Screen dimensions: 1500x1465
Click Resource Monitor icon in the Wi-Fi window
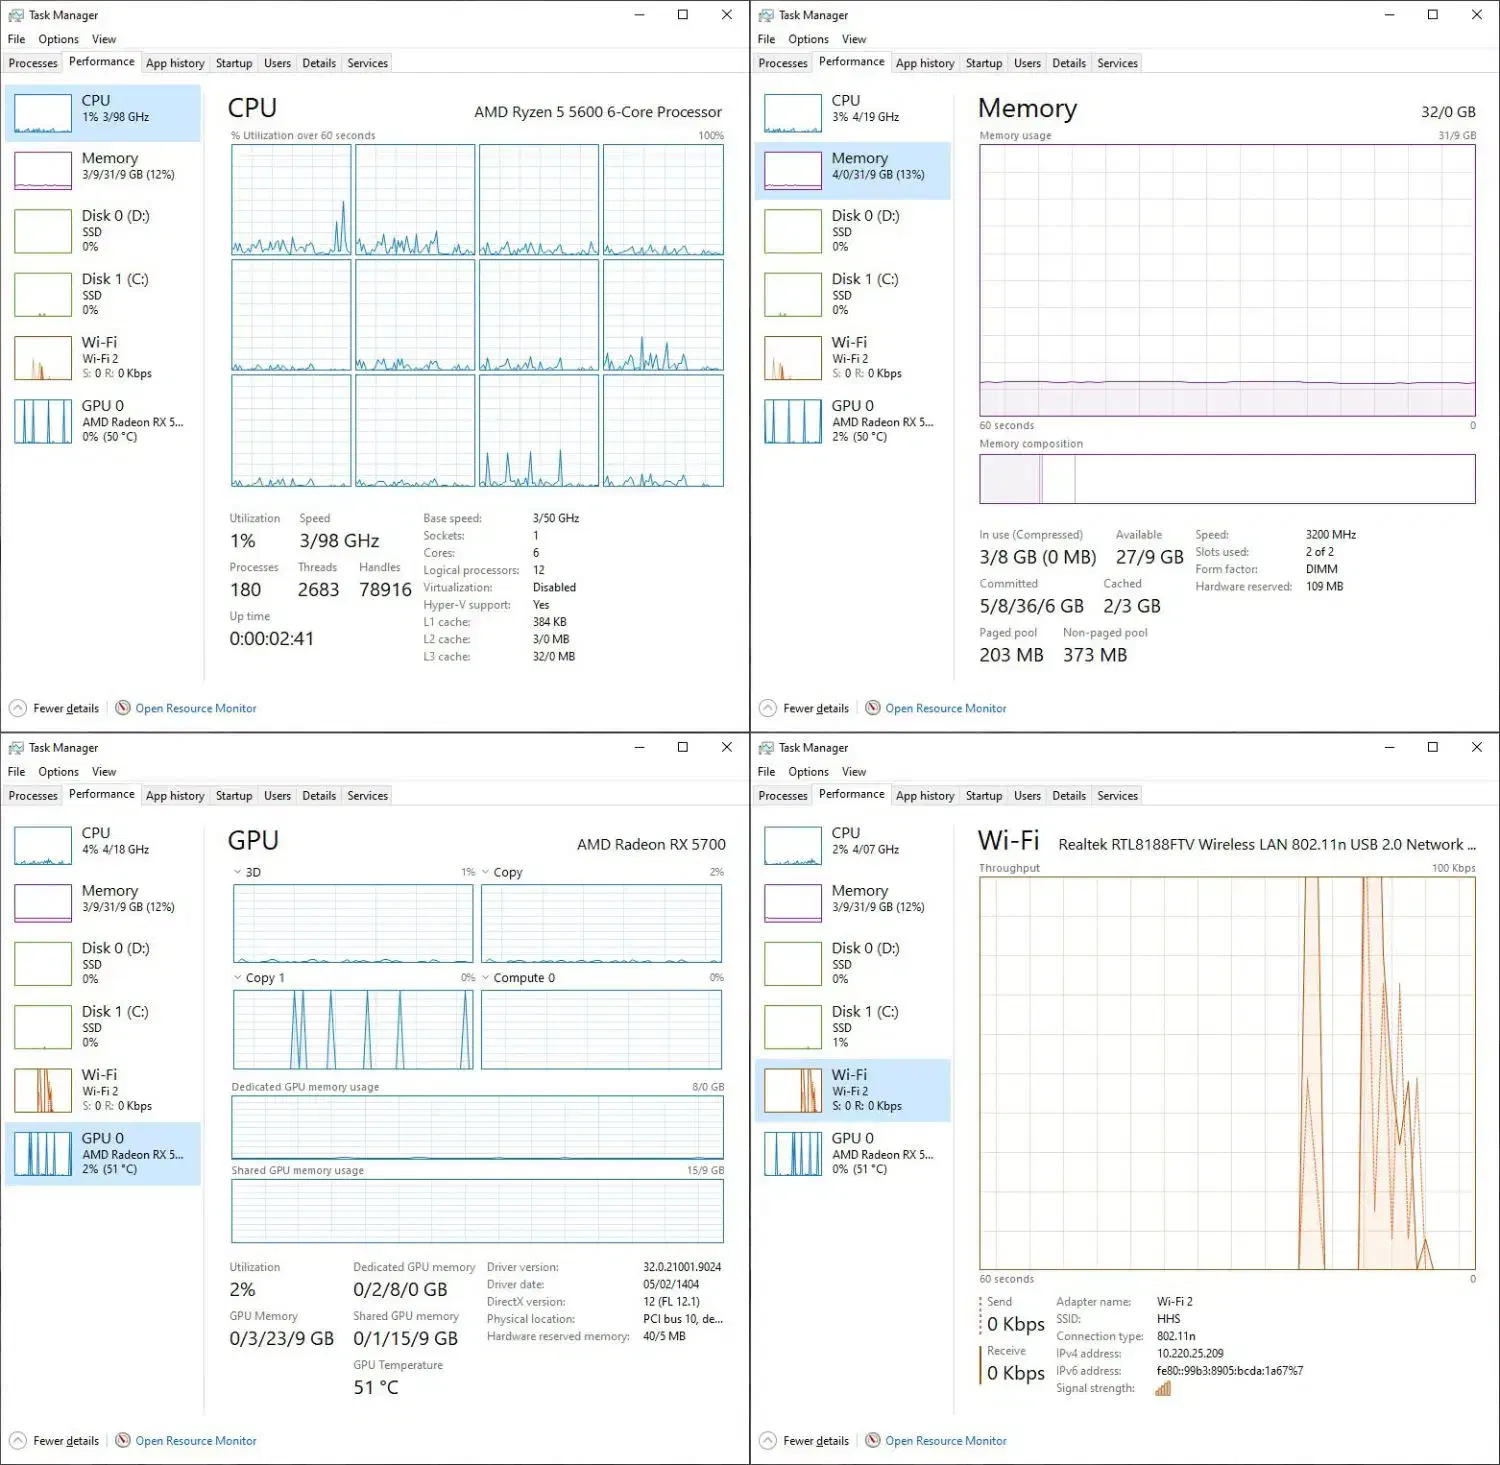pos(873,1440)
